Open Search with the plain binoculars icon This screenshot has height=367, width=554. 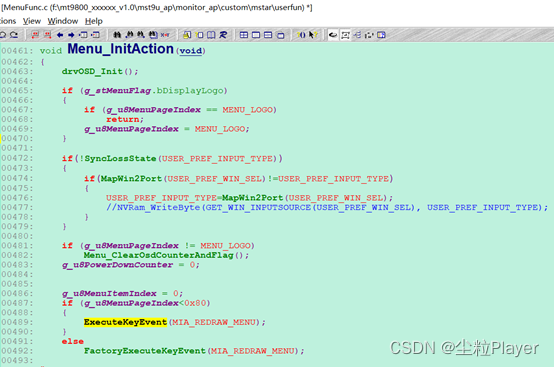117,35
